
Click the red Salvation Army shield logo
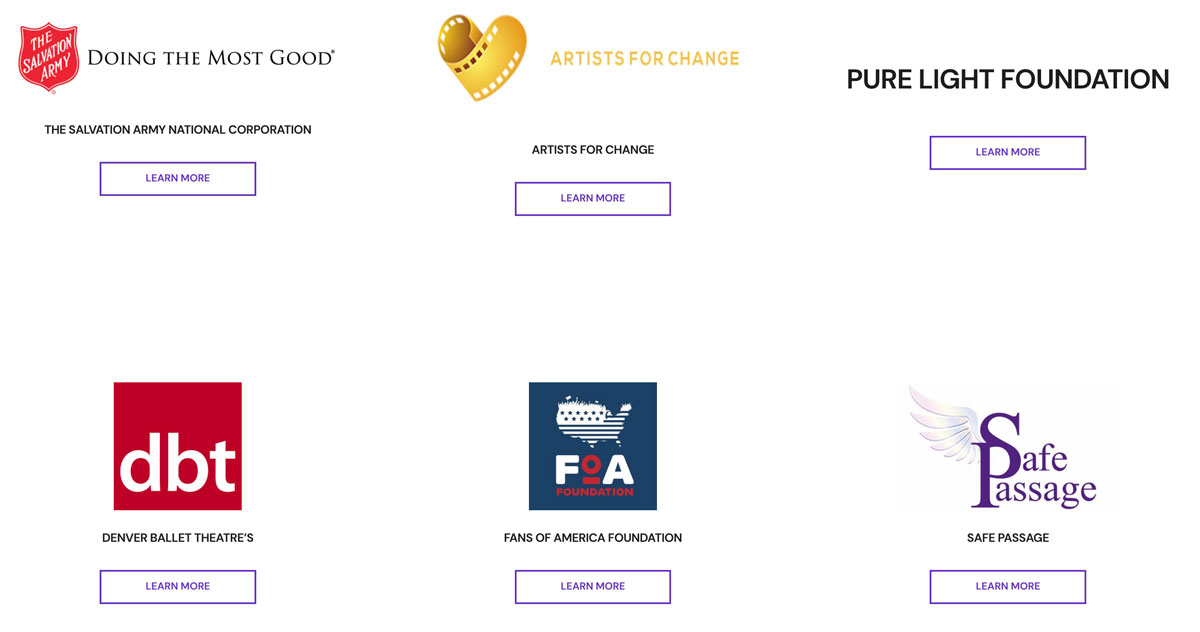[48, 57]
